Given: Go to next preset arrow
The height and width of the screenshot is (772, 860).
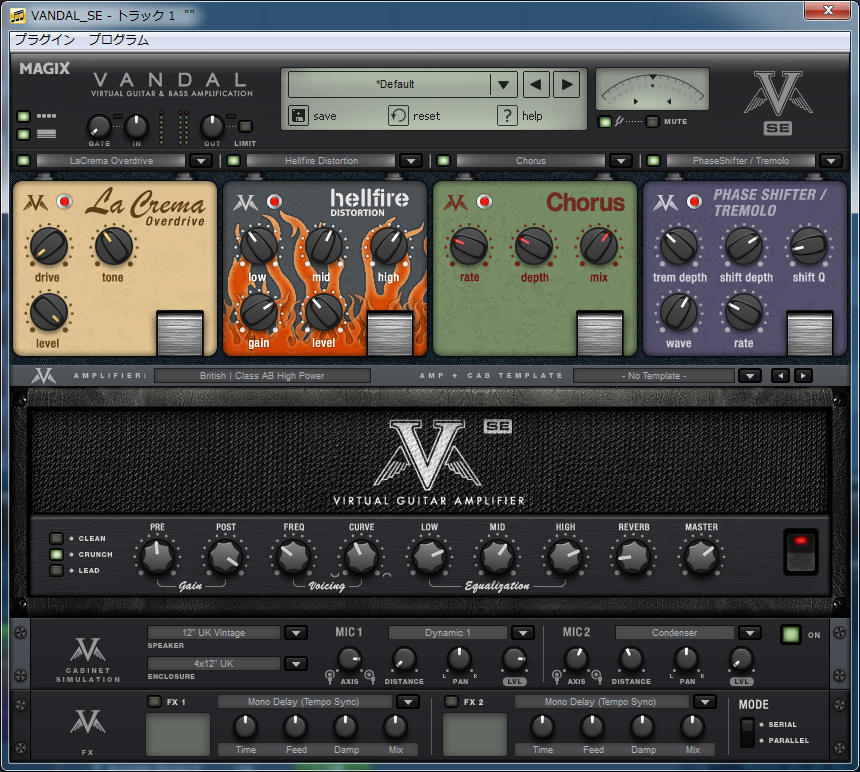Looking at the screenshot, I should (567, 84).
